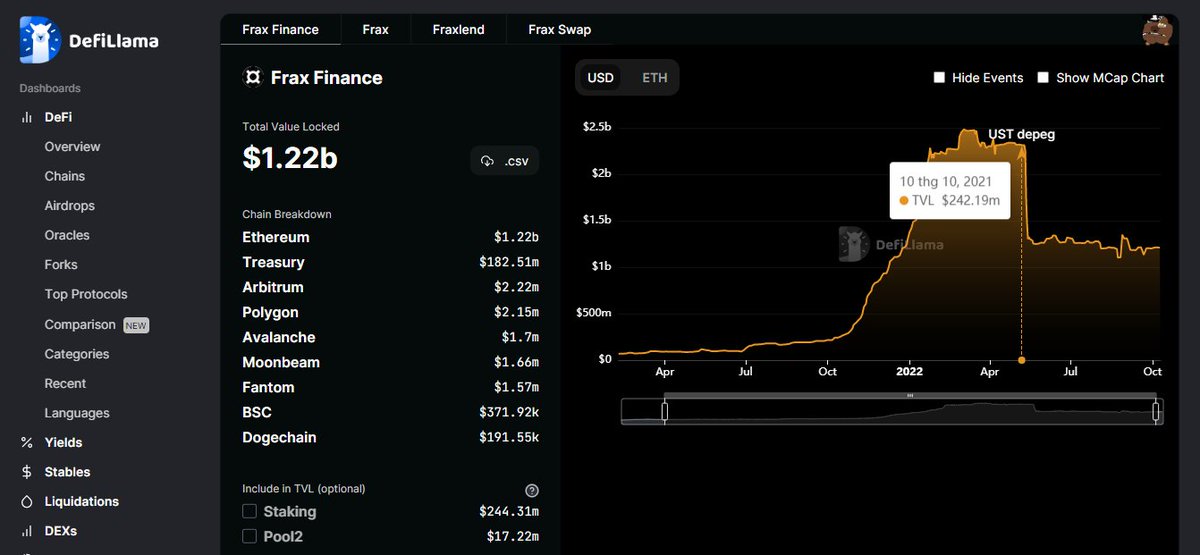Select the Frax Finance tab
Image resolution: width=1200 pixels, height=555 pixels.
(x=280, y=29)
